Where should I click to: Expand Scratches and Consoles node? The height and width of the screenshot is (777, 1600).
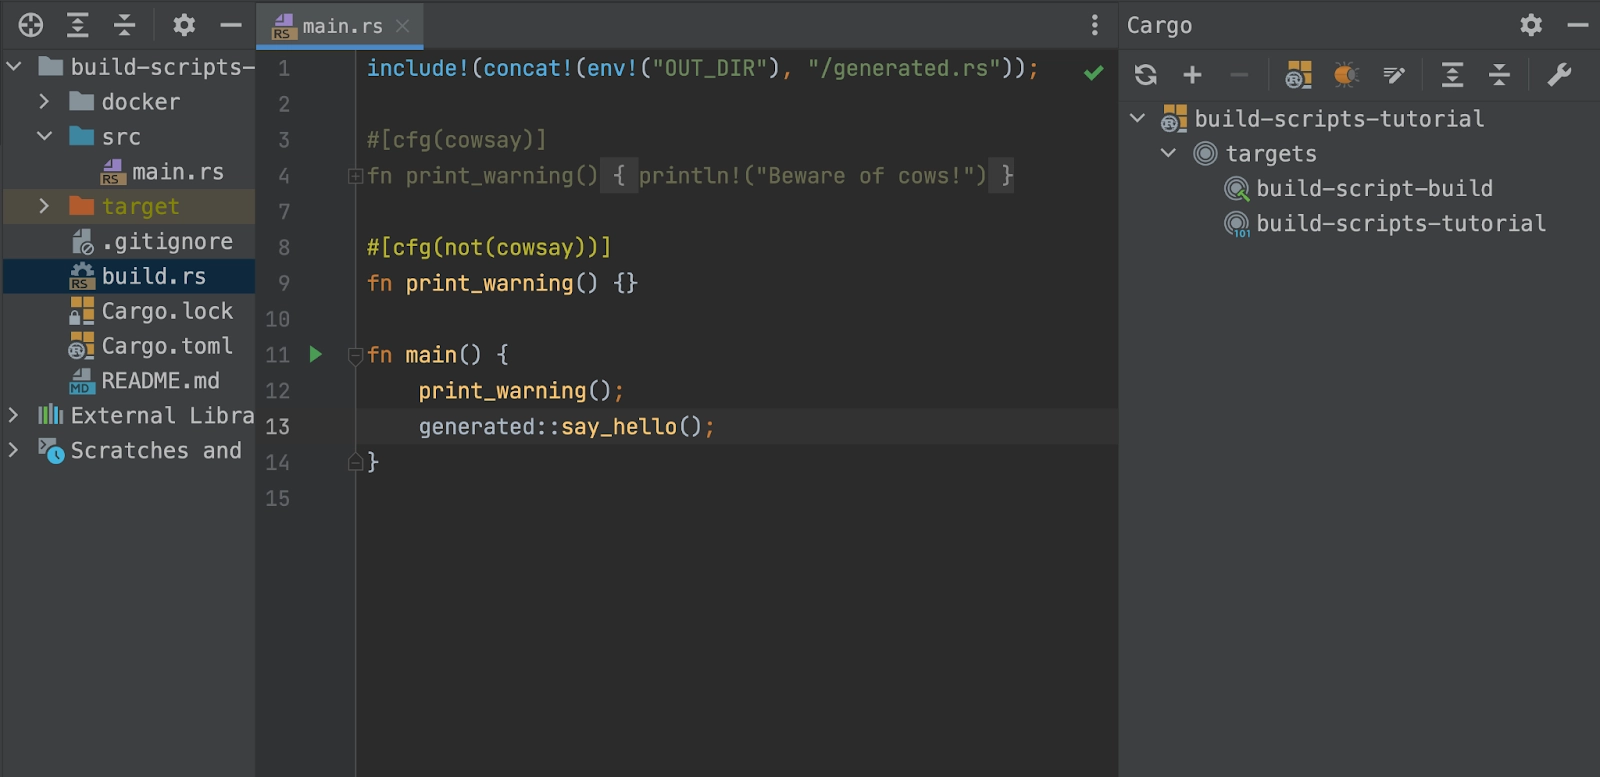coord(13,450)
